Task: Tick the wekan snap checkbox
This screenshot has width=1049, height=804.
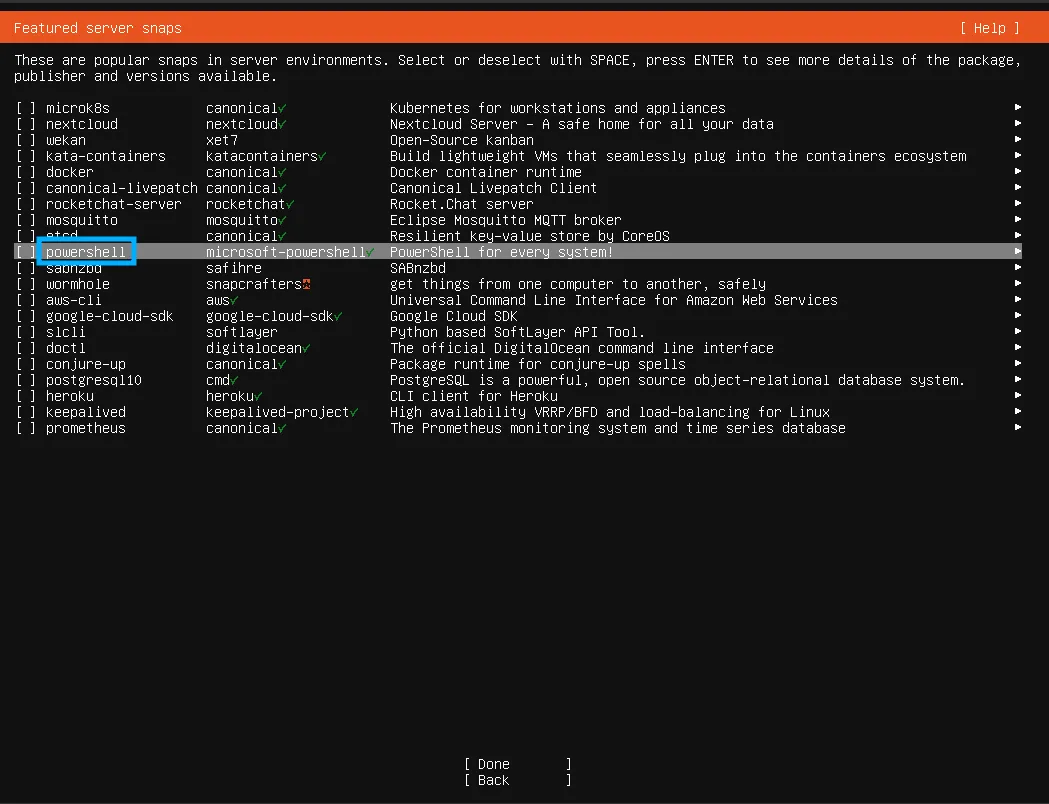Action: click(x=25, y=140)
